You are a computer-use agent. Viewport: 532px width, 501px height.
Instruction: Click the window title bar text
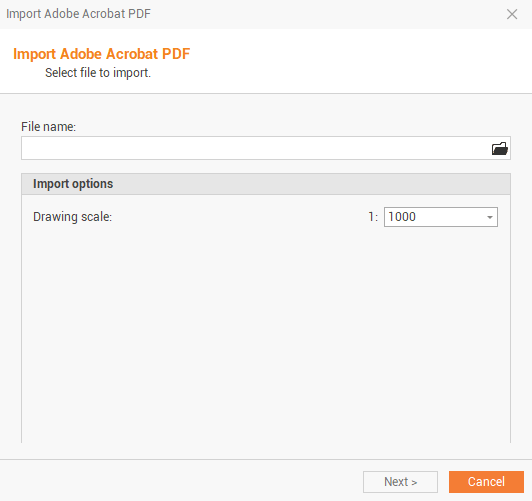click(78, 14)
